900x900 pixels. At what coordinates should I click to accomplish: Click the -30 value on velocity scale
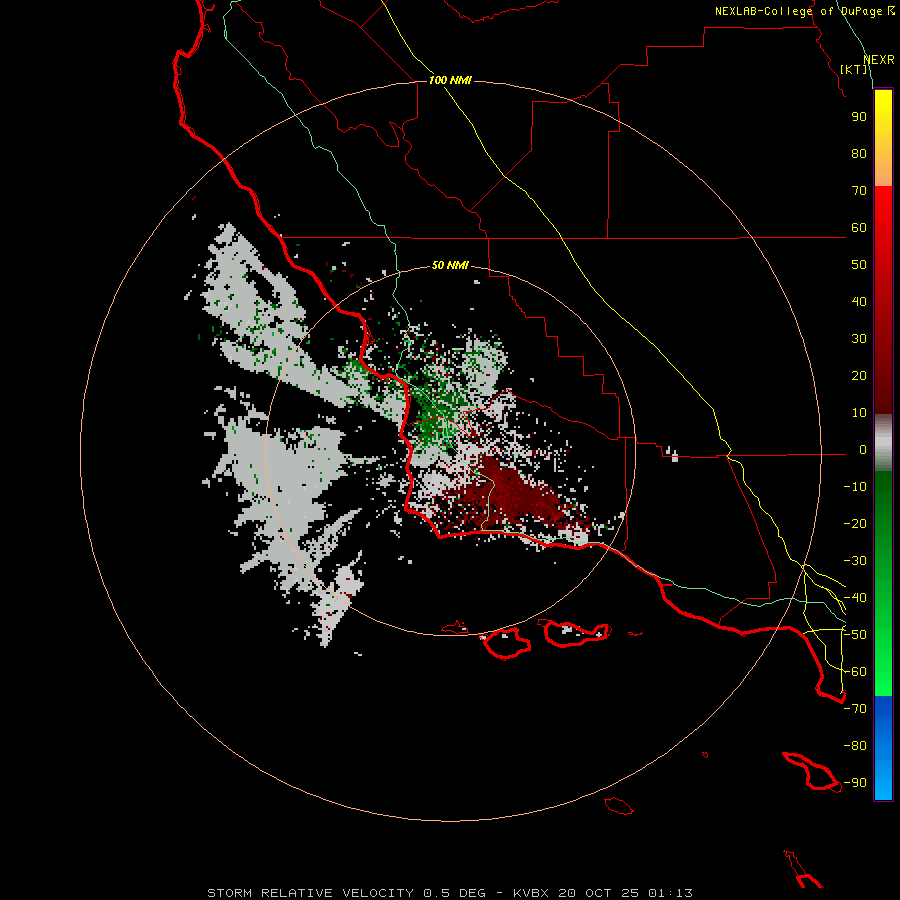pyautogui.click(x=855, y=561)
